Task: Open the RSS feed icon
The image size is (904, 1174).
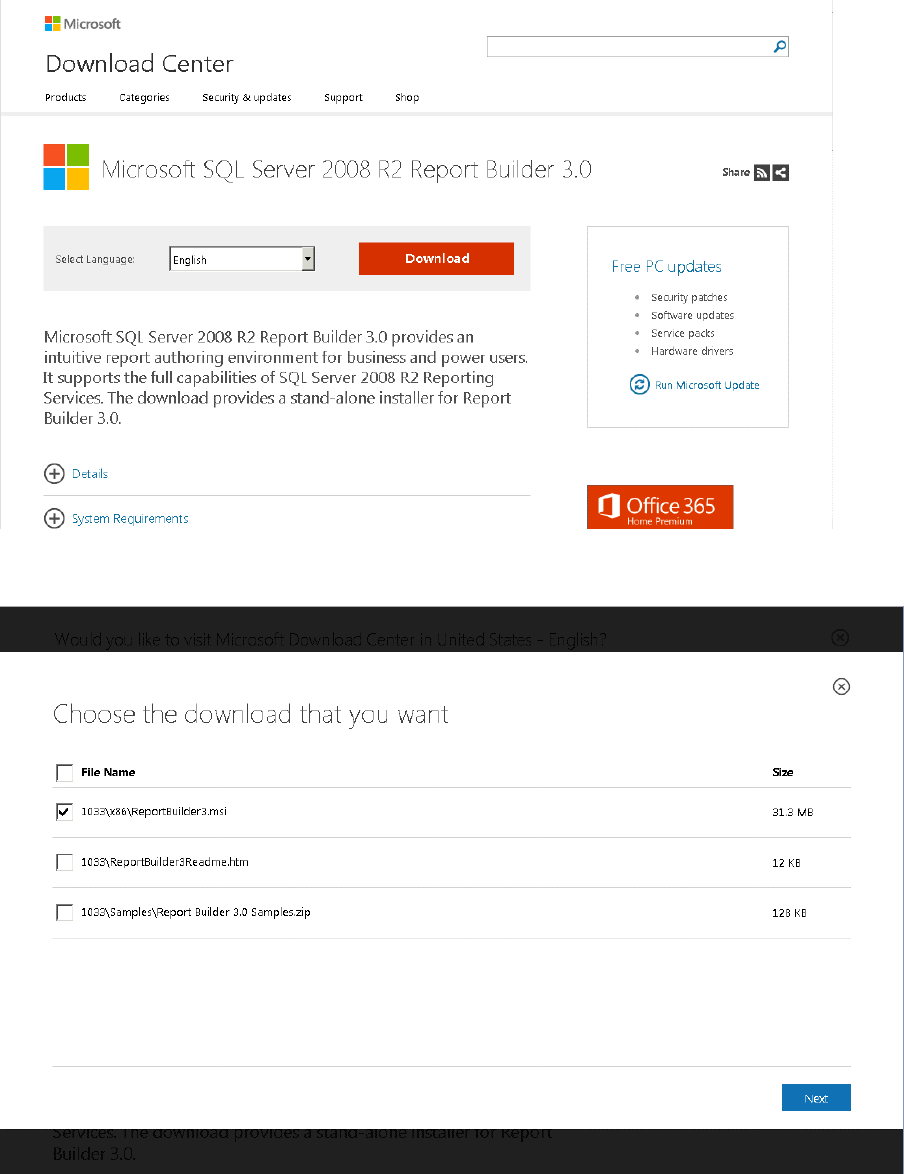Action: coord(762,172)
